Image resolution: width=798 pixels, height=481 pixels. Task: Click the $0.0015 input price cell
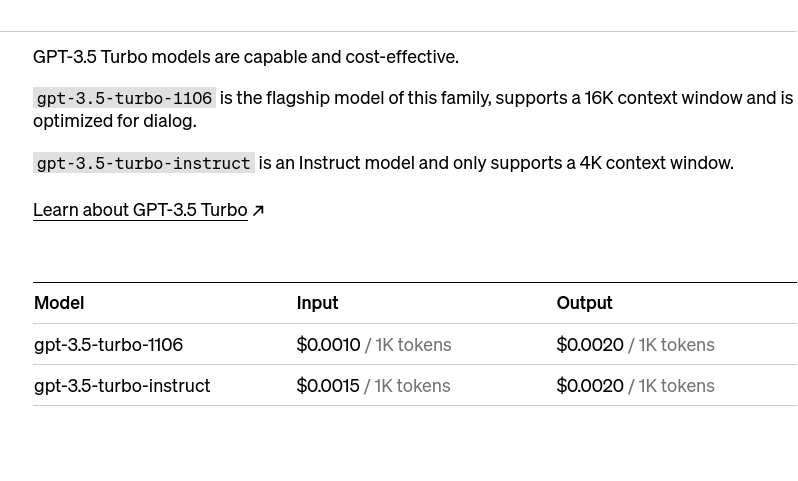328,386
